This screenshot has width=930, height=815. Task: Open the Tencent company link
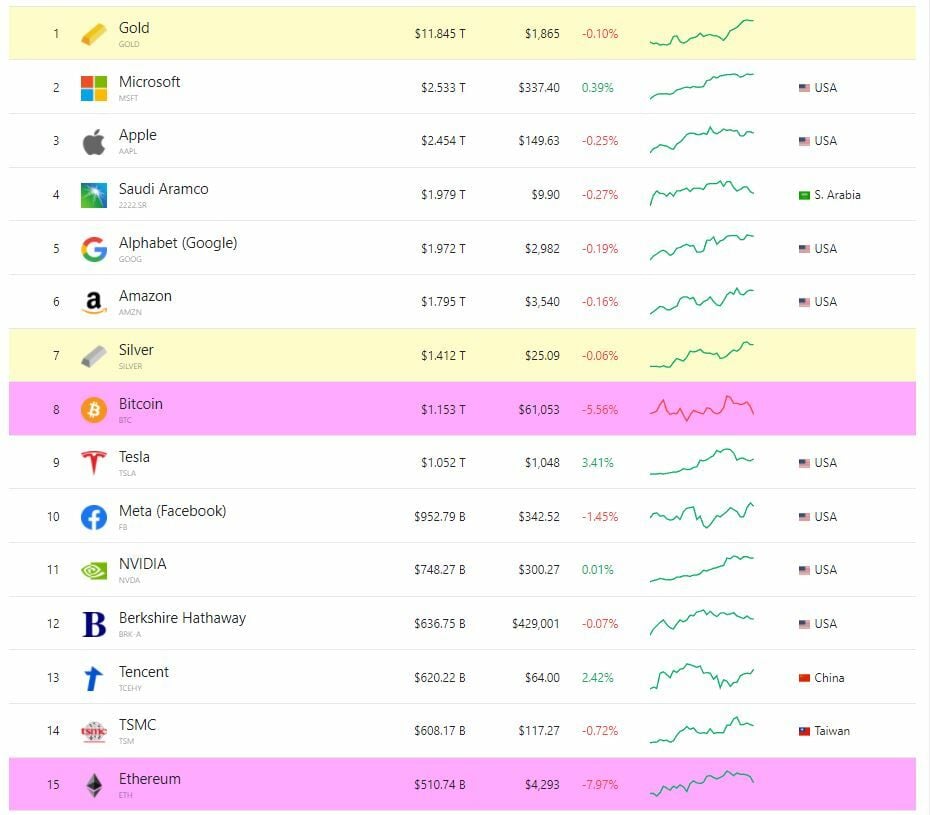[x=144, y=672]
